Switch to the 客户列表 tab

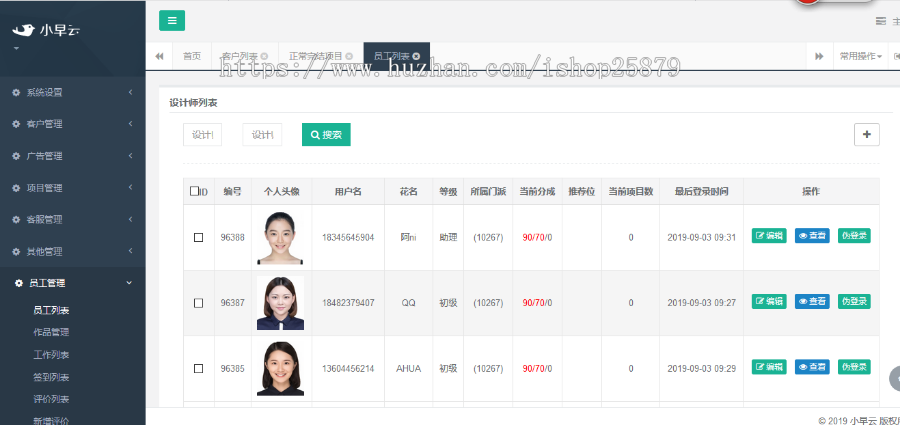[240, 56]
